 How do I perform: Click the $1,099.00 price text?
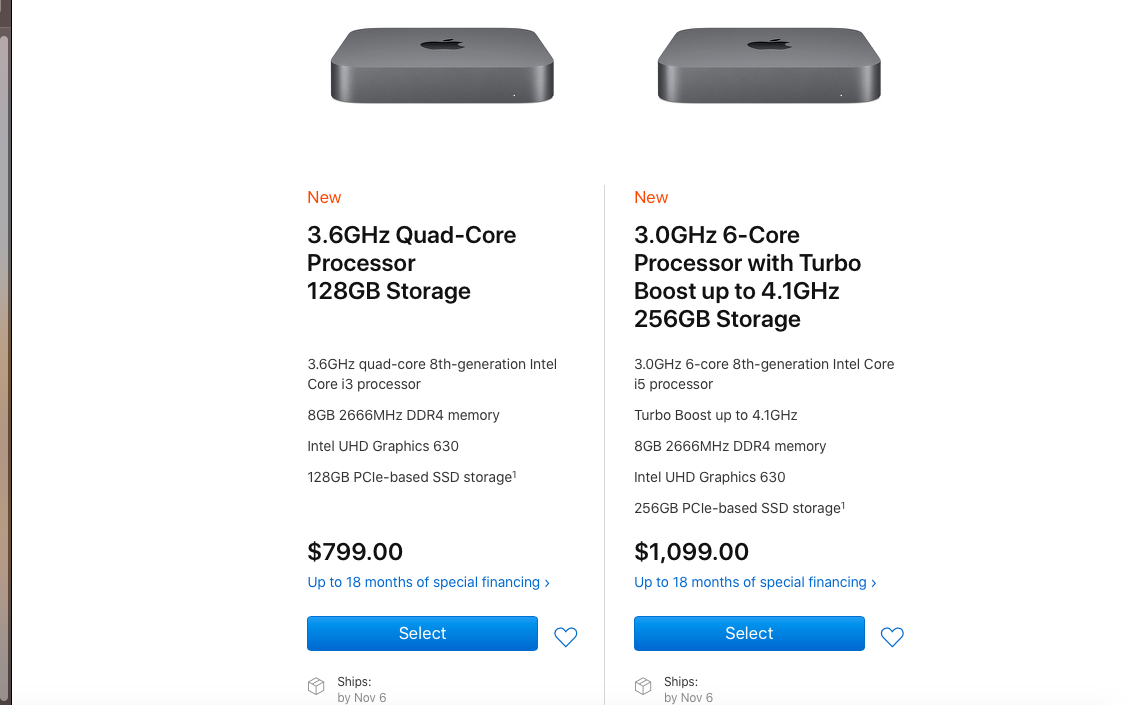[691, 552]
